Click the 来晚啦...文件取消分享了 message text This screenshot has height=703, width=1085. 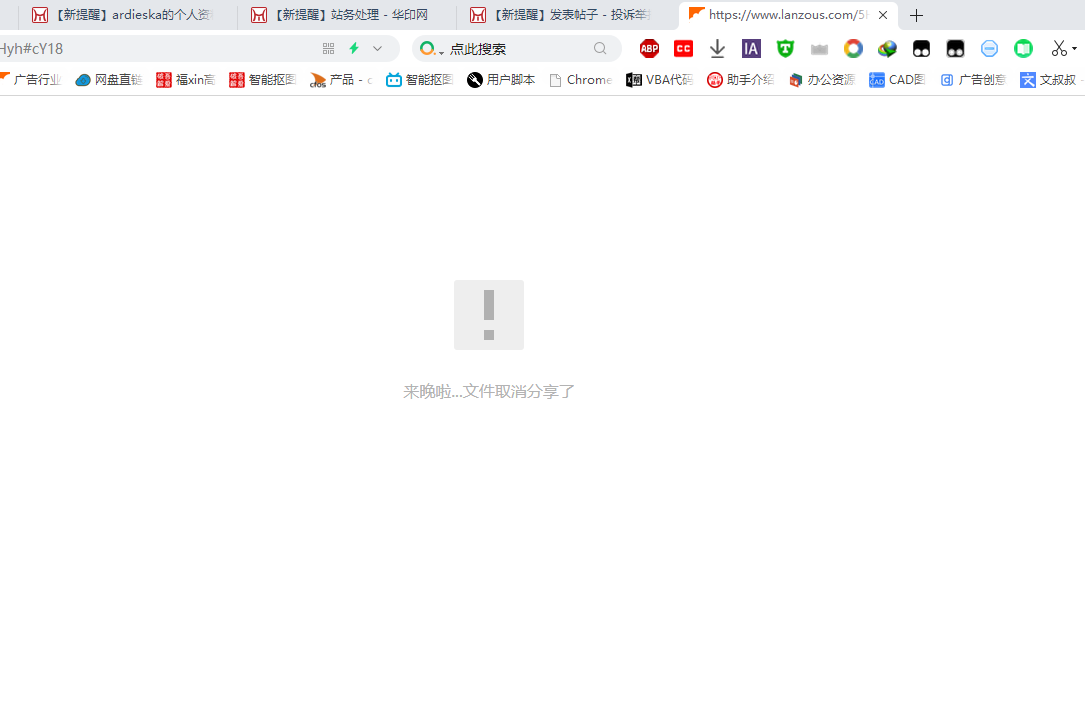point(489,392)
